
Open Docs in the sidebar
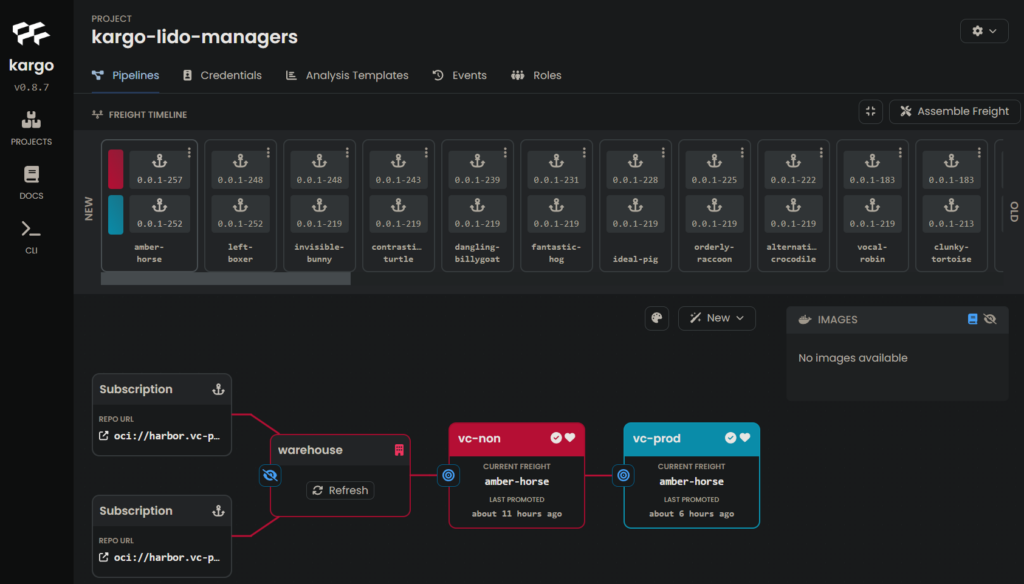pos(31,181)
